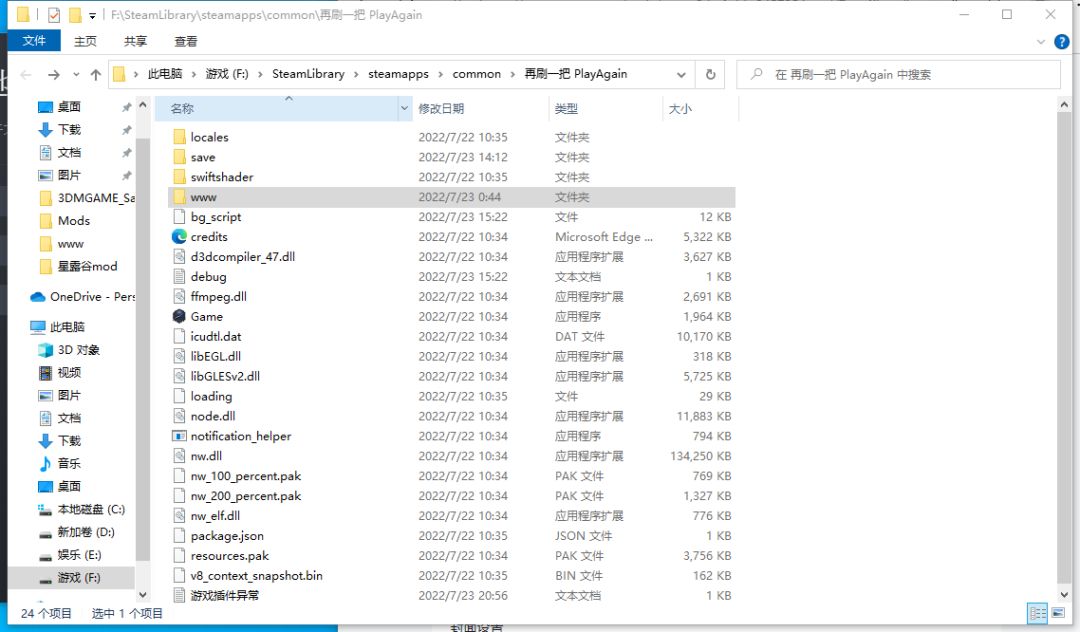The height and width of the screenshot is (632, 1080).
Task: Open 下载 quick access icon with pin
Action: click(45, 129)
